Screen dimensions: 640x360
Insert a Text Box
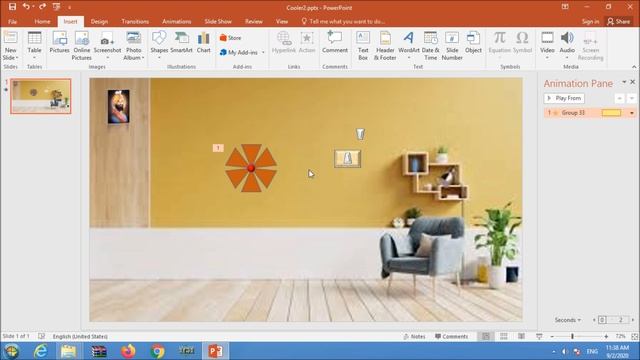pyautogui.click(x=363, y=46)
